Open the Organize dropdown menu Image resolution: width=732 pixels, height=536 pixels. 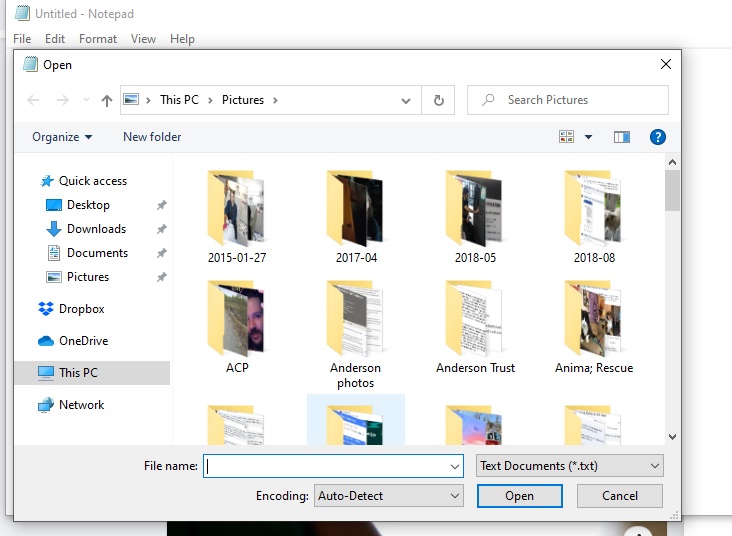coord(62,137)
